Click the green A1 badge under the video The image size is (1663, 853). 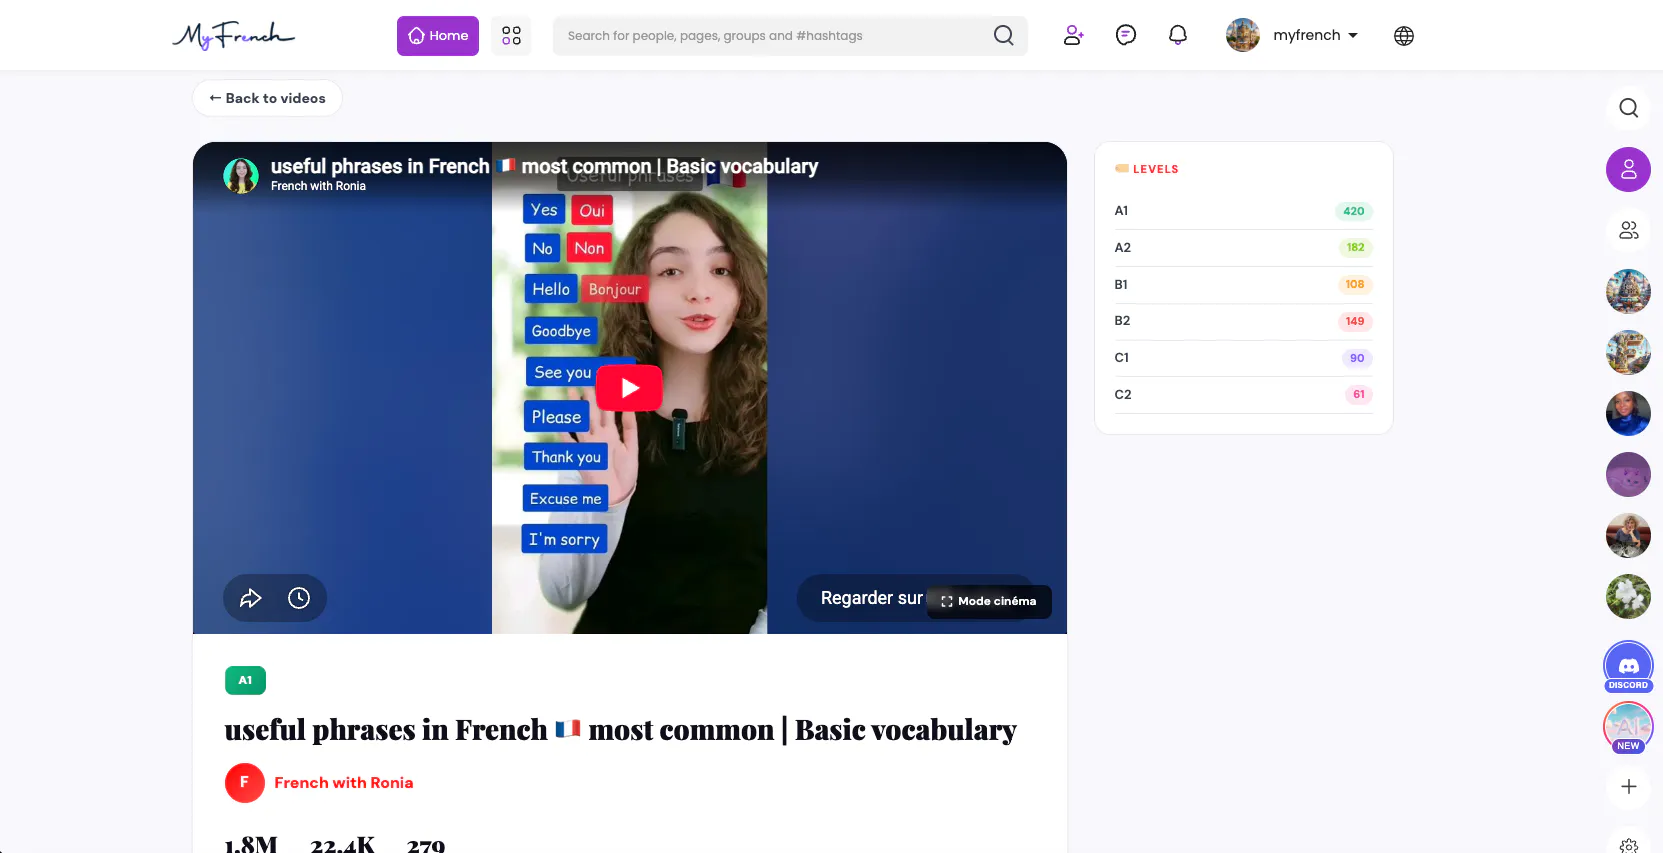[x=245, y=680]
